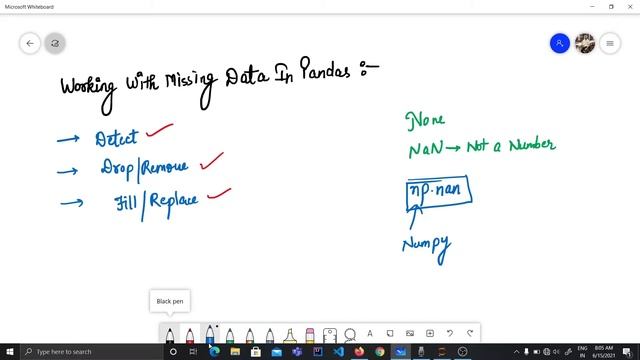Add text with the A tool
Viewport: 640px width, 360px height.
coord(370,333)
